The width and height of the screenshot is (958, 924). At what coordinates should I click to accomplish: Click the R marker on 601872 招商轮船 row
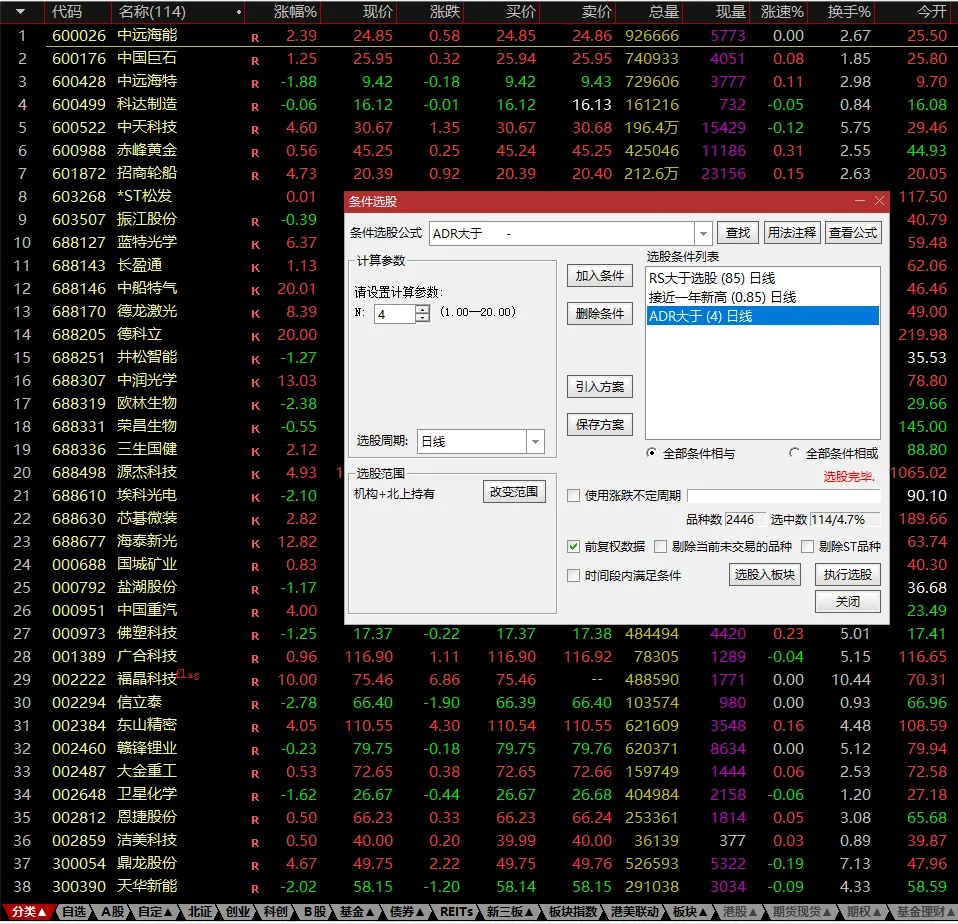tap(255, 176)
